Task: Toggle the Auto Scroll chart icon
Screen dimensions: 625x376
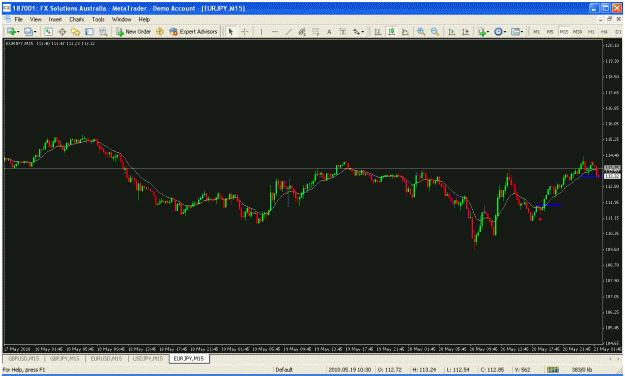Action: point(452,31)
